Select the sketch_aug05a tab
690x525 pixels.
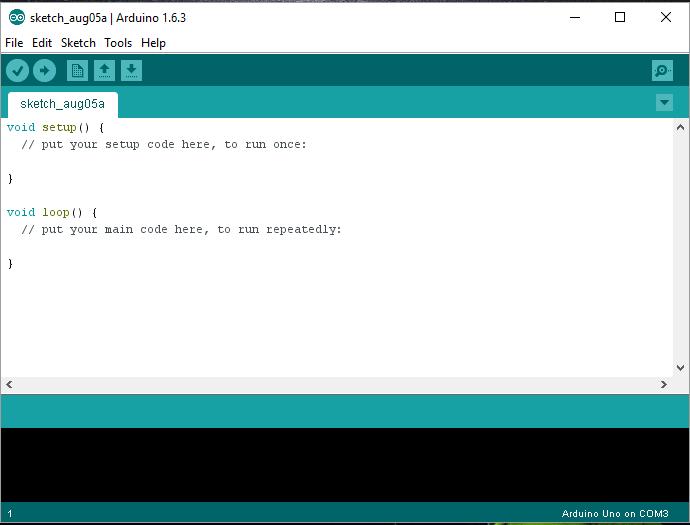[x=62, y=104]
